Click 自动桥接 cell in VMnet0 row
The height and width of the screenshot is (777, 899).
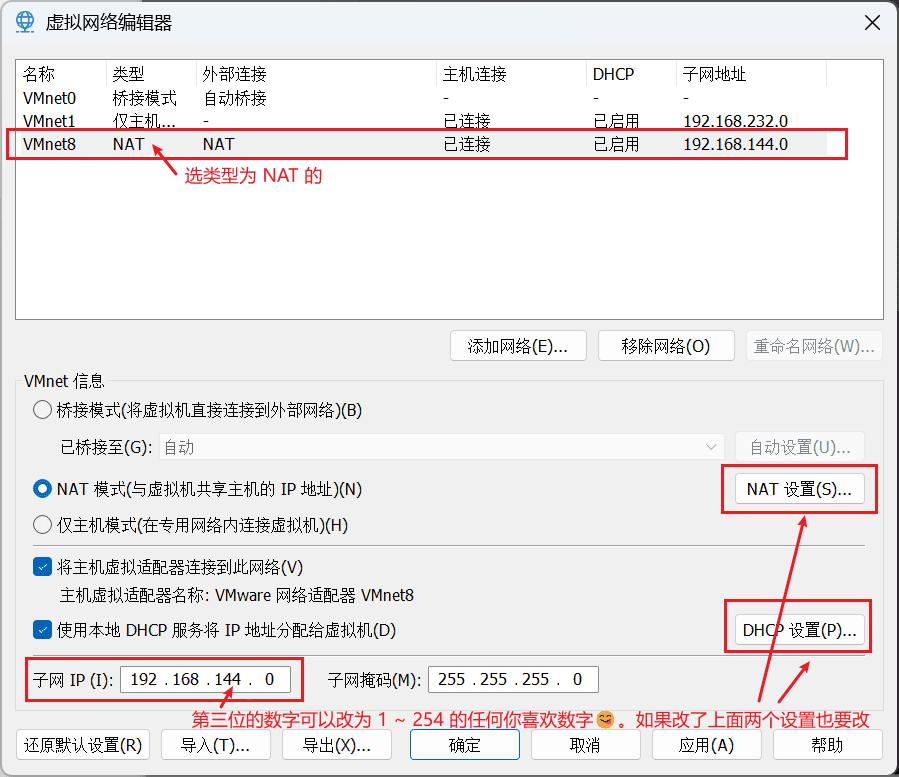pos(234,98)
